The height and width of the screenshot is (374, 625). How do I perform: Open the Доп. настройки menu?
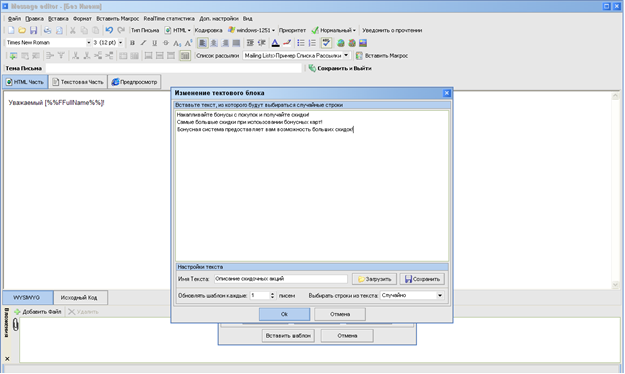click(x=219, y=19)
